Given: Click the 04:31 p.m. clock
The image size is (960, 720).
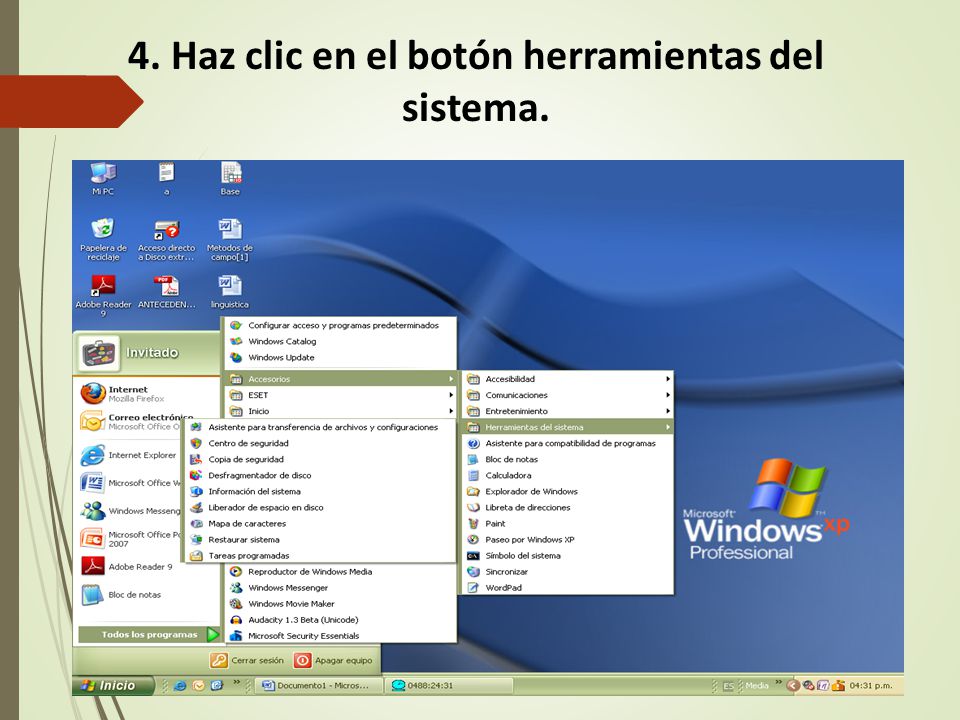Looking at the screenshot, I should click(x=871, y=686).
